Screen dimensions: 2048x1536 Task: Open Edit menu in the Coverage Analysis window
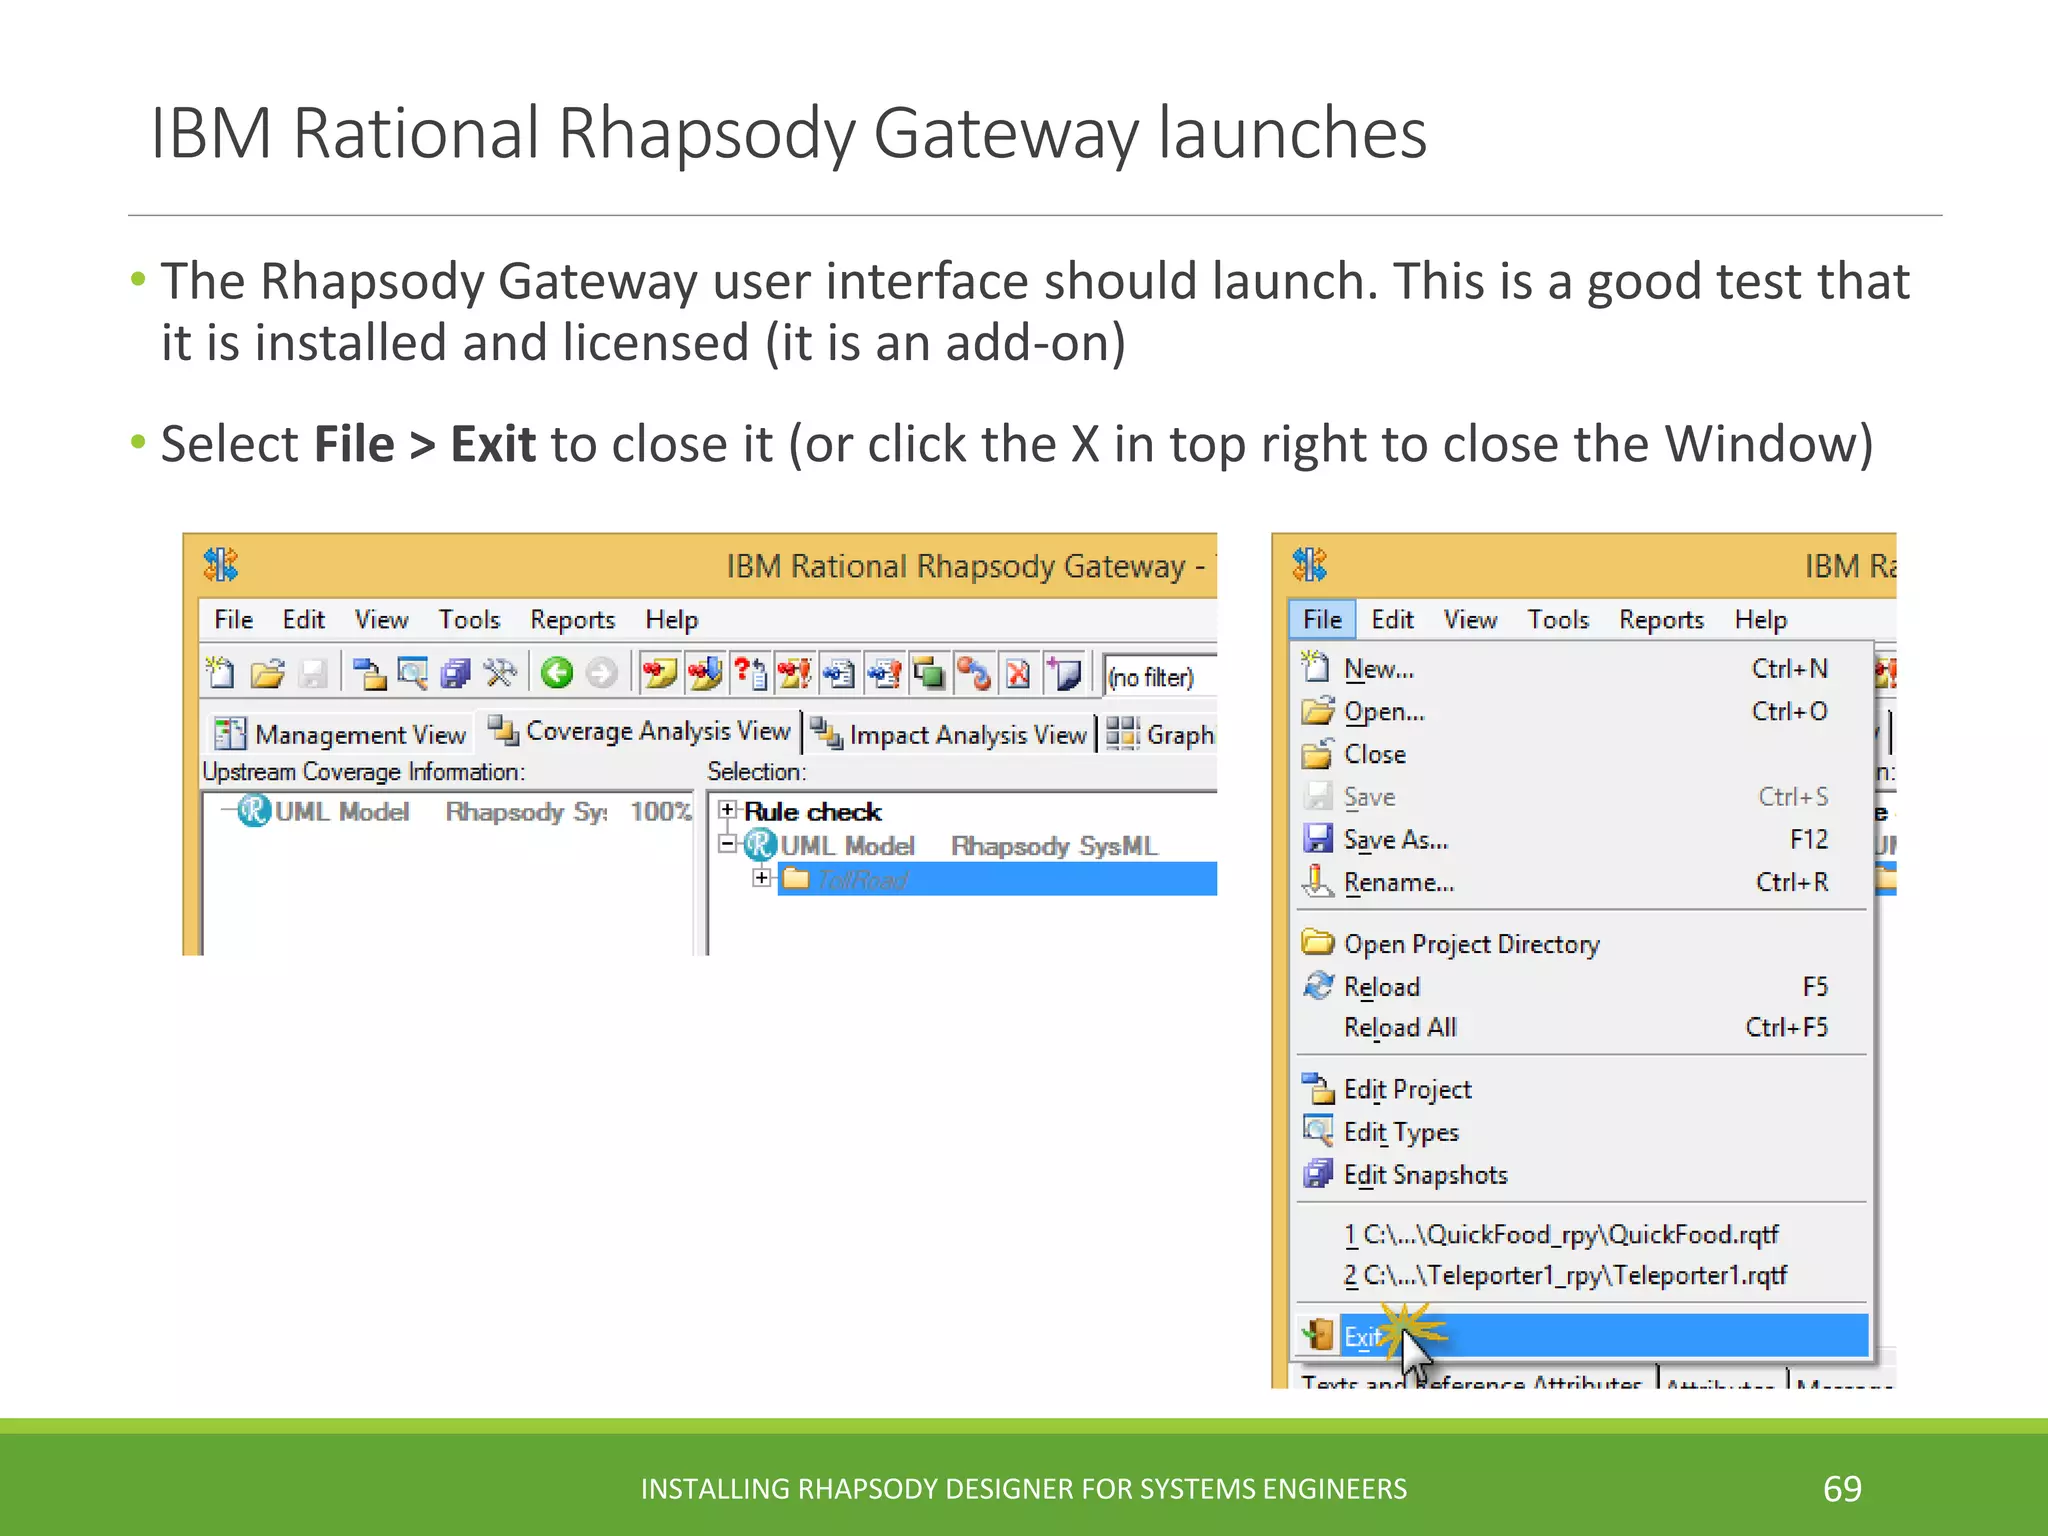tap(304, 620)
